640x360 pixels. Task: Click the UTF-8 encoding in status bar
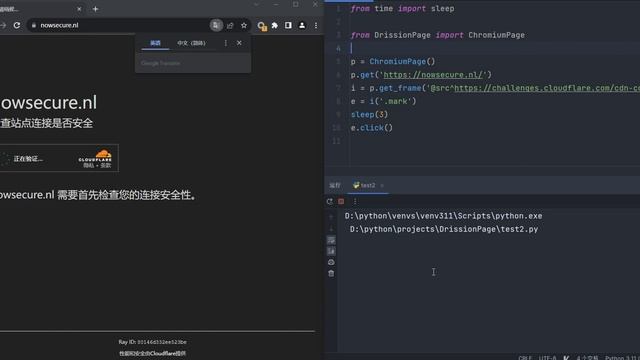click(x=547, y=358)
